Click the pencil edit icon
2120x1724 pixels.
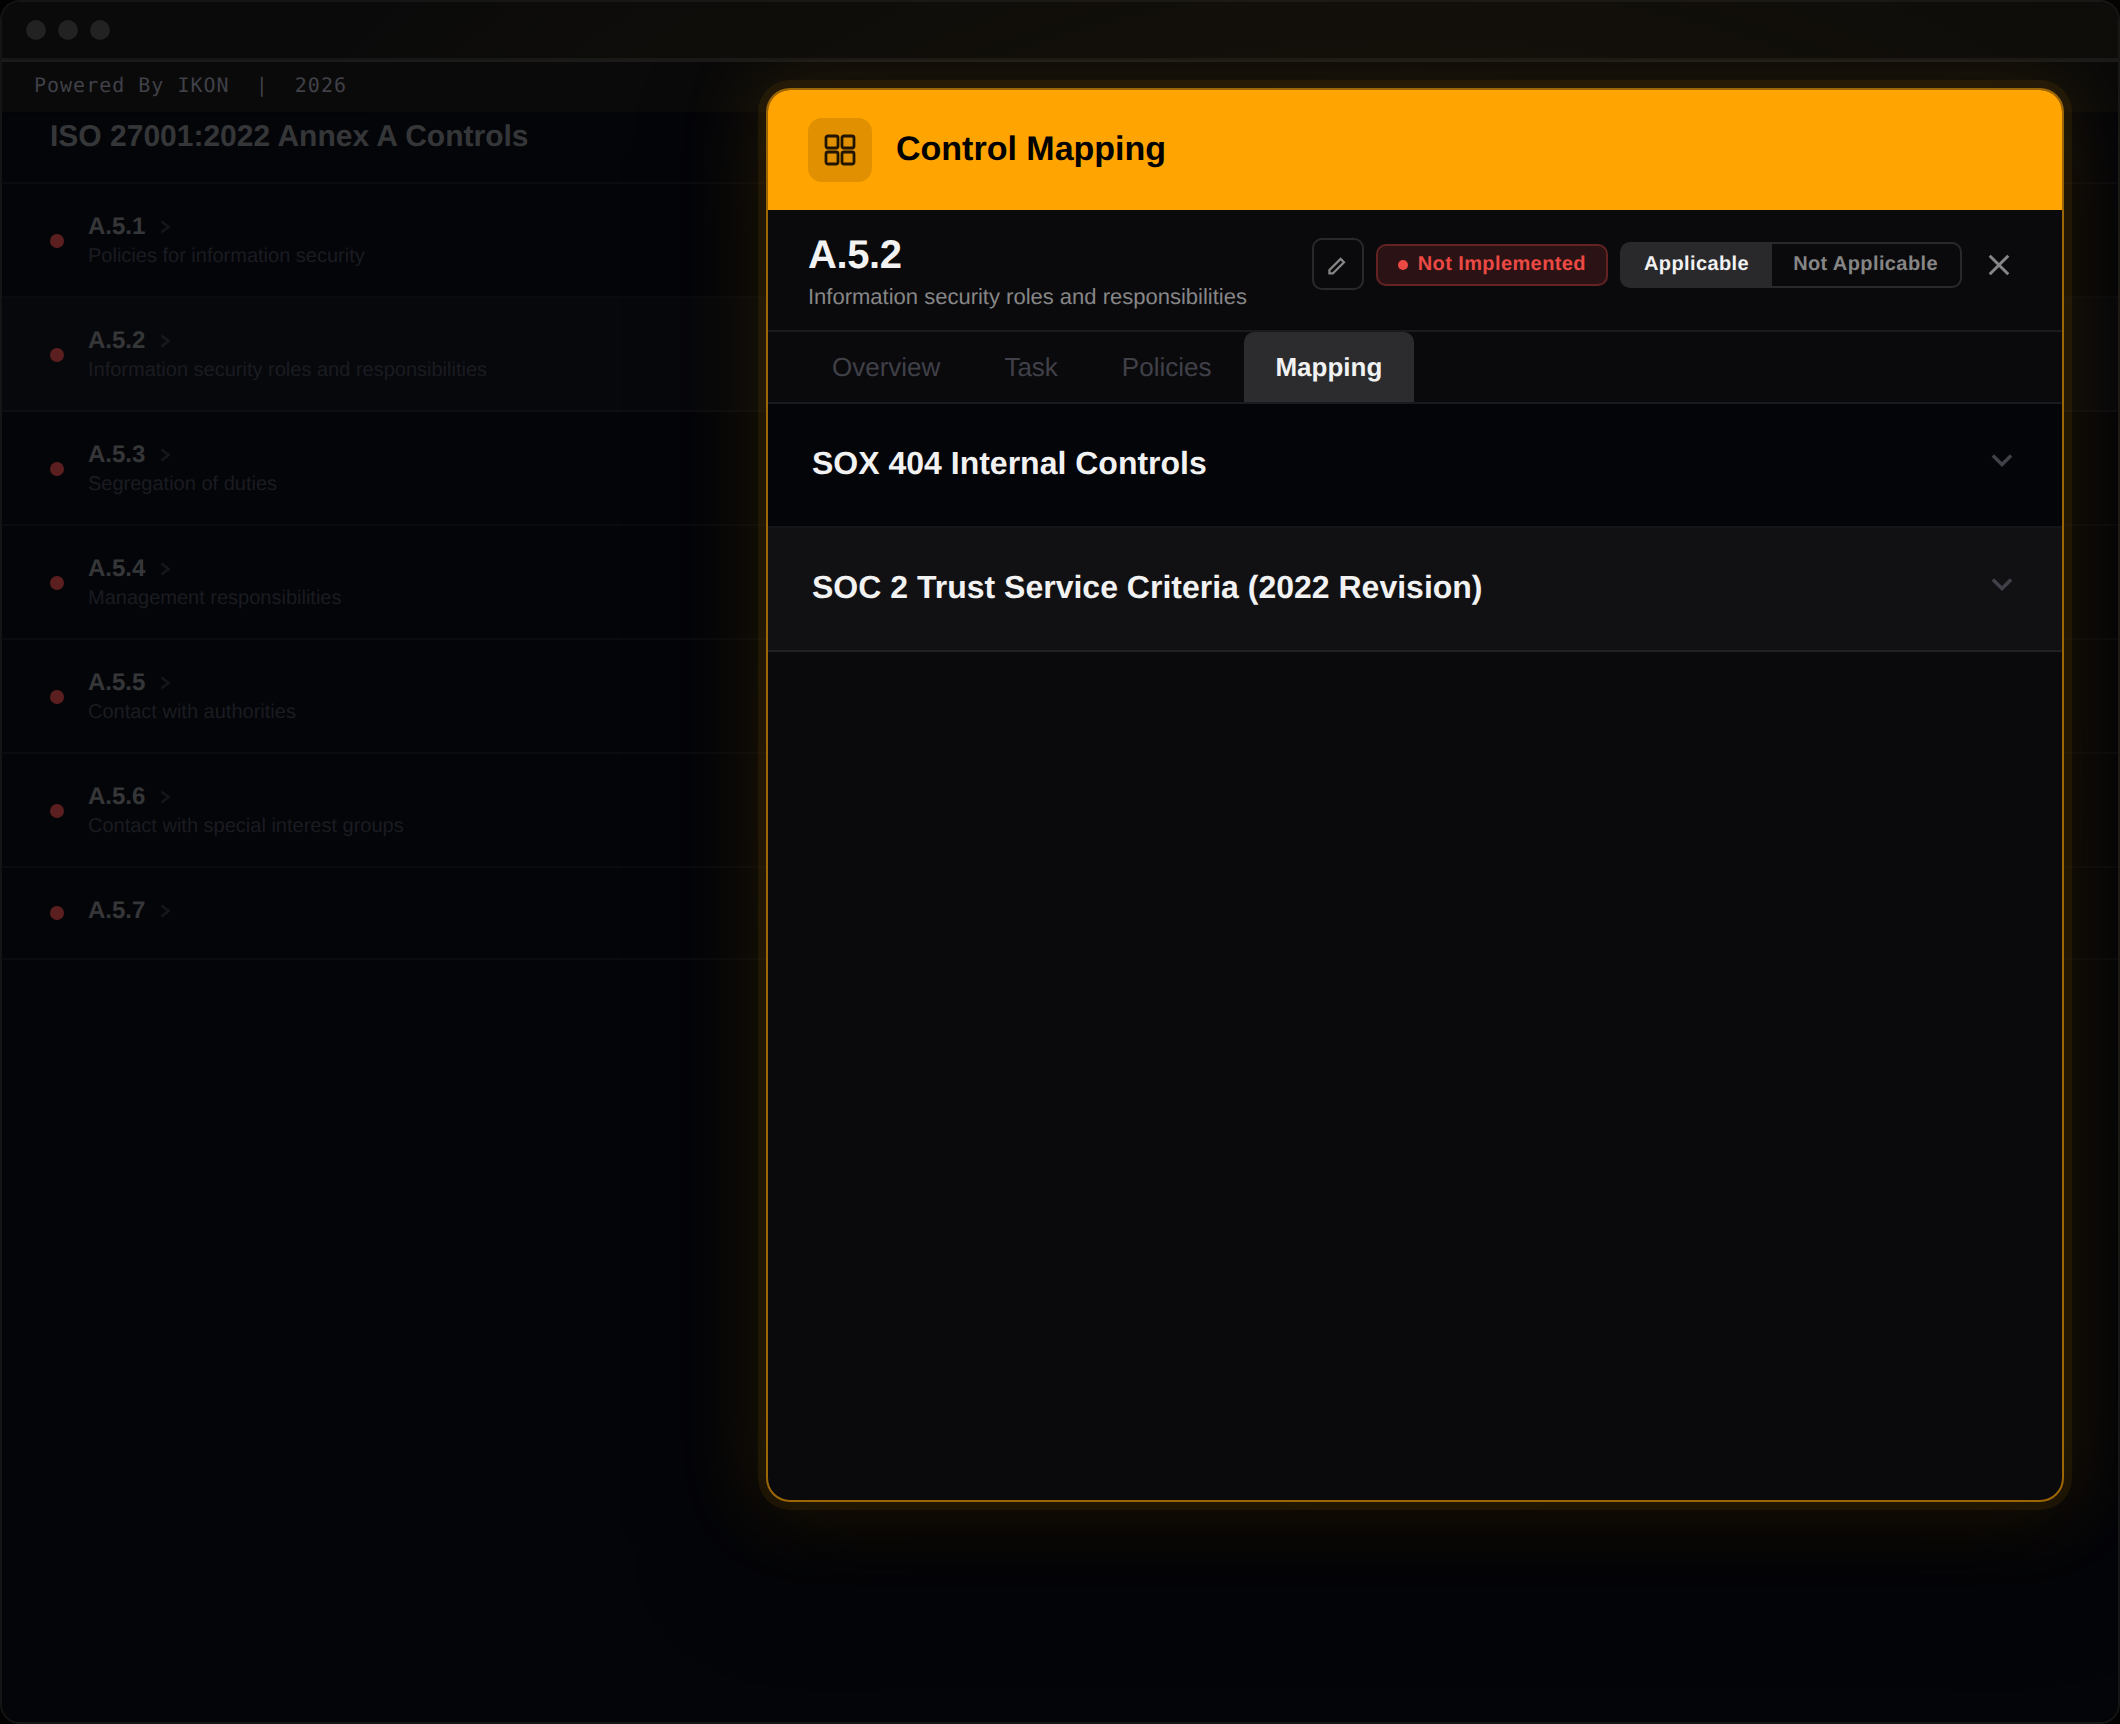(x=1336, y=265)
